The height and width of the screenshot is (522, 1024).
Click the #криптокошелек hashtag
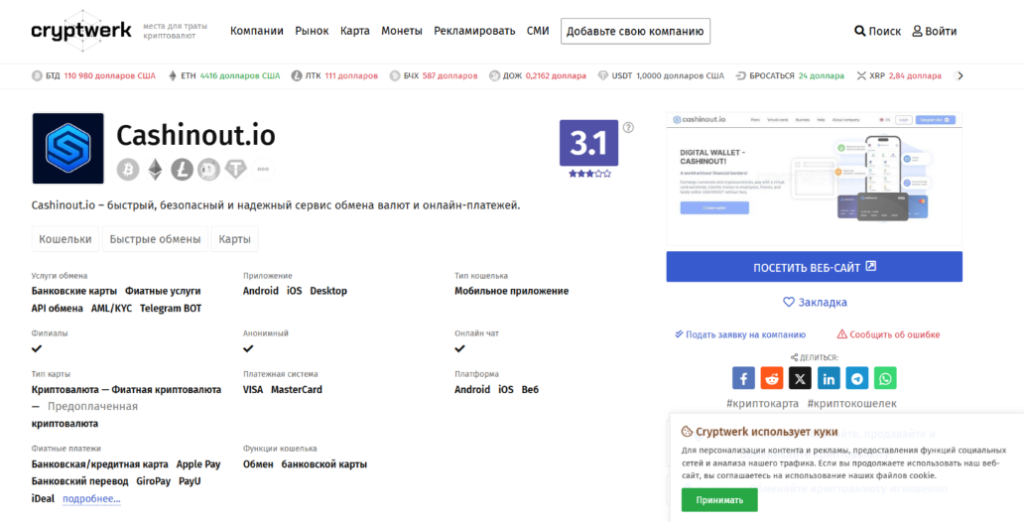click(x=852, y=404)
